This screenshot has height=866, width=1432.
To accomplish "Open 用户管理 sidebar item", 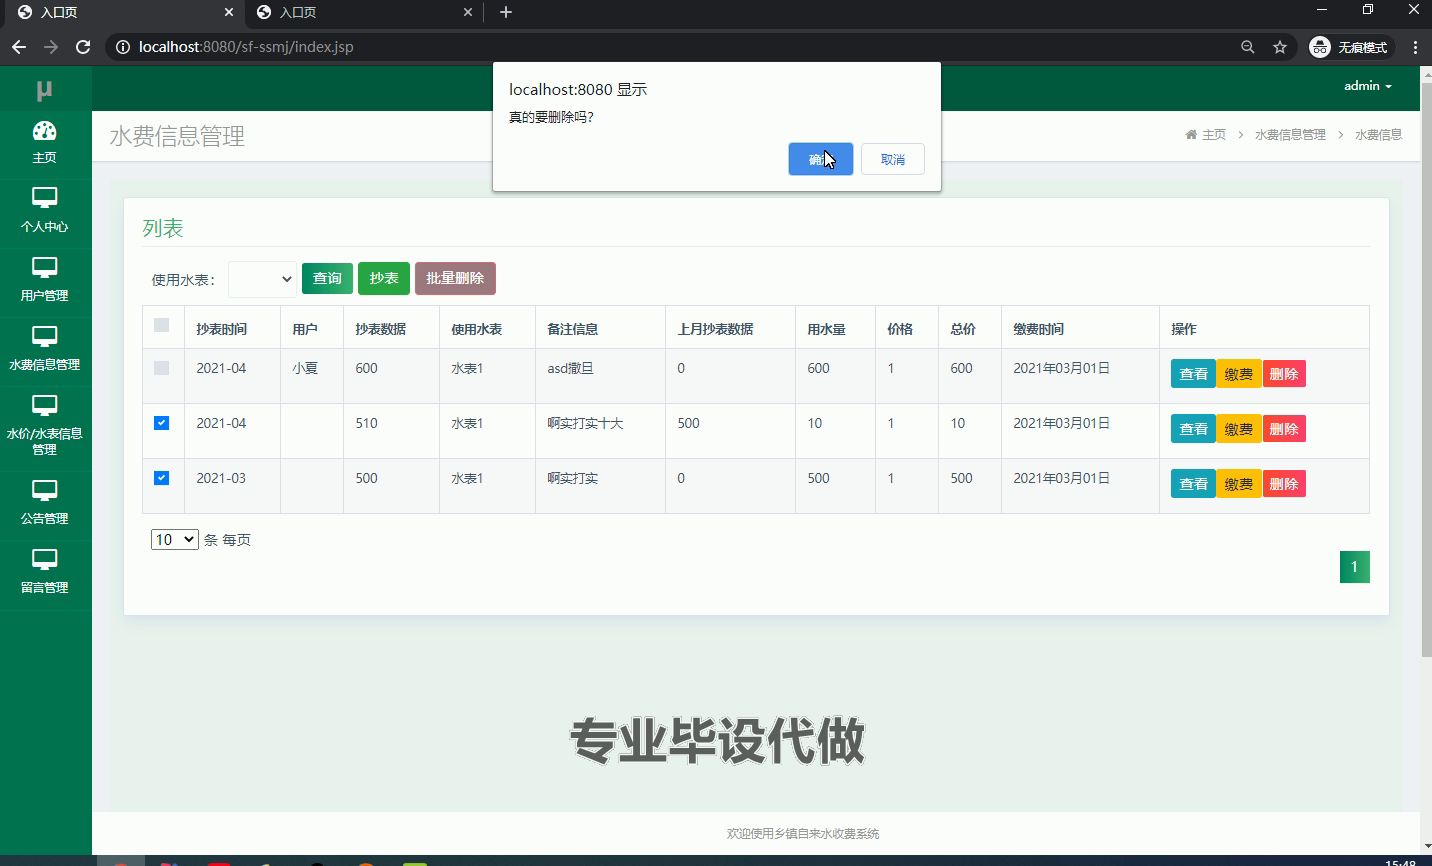I will (45, 279).
